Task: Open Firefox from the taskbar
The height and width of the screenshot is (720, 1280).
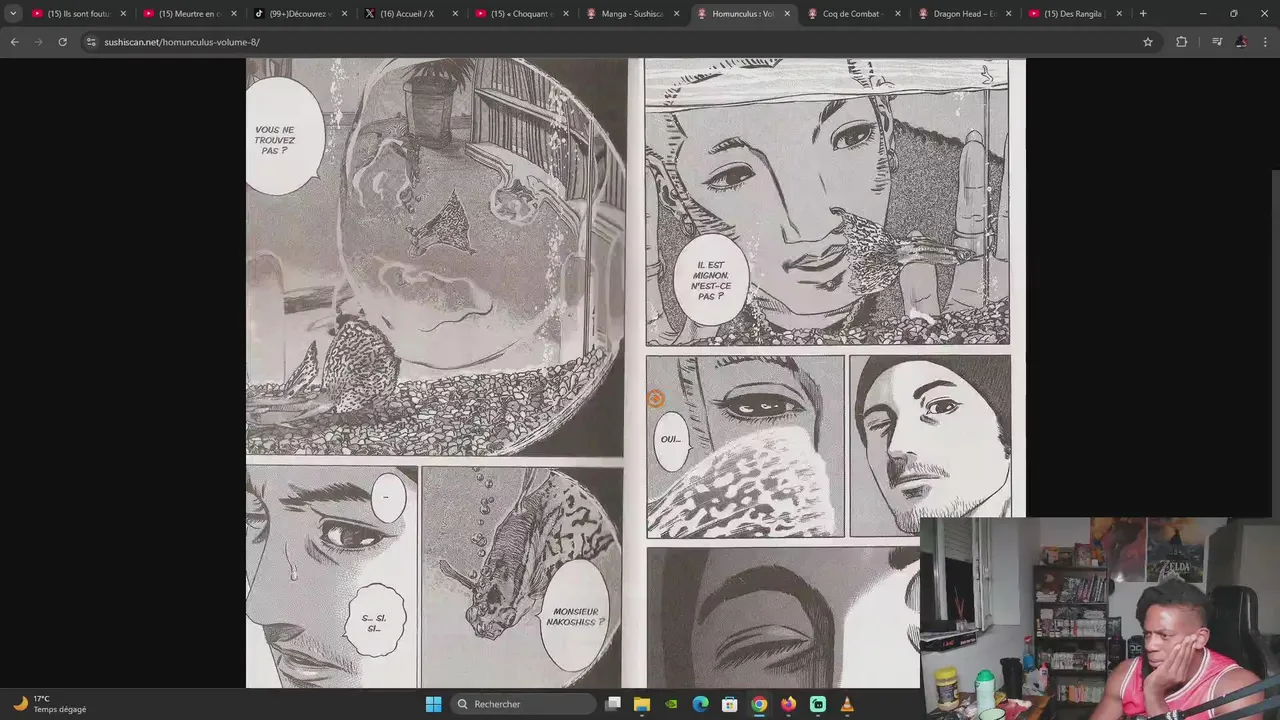Action: 788,704
